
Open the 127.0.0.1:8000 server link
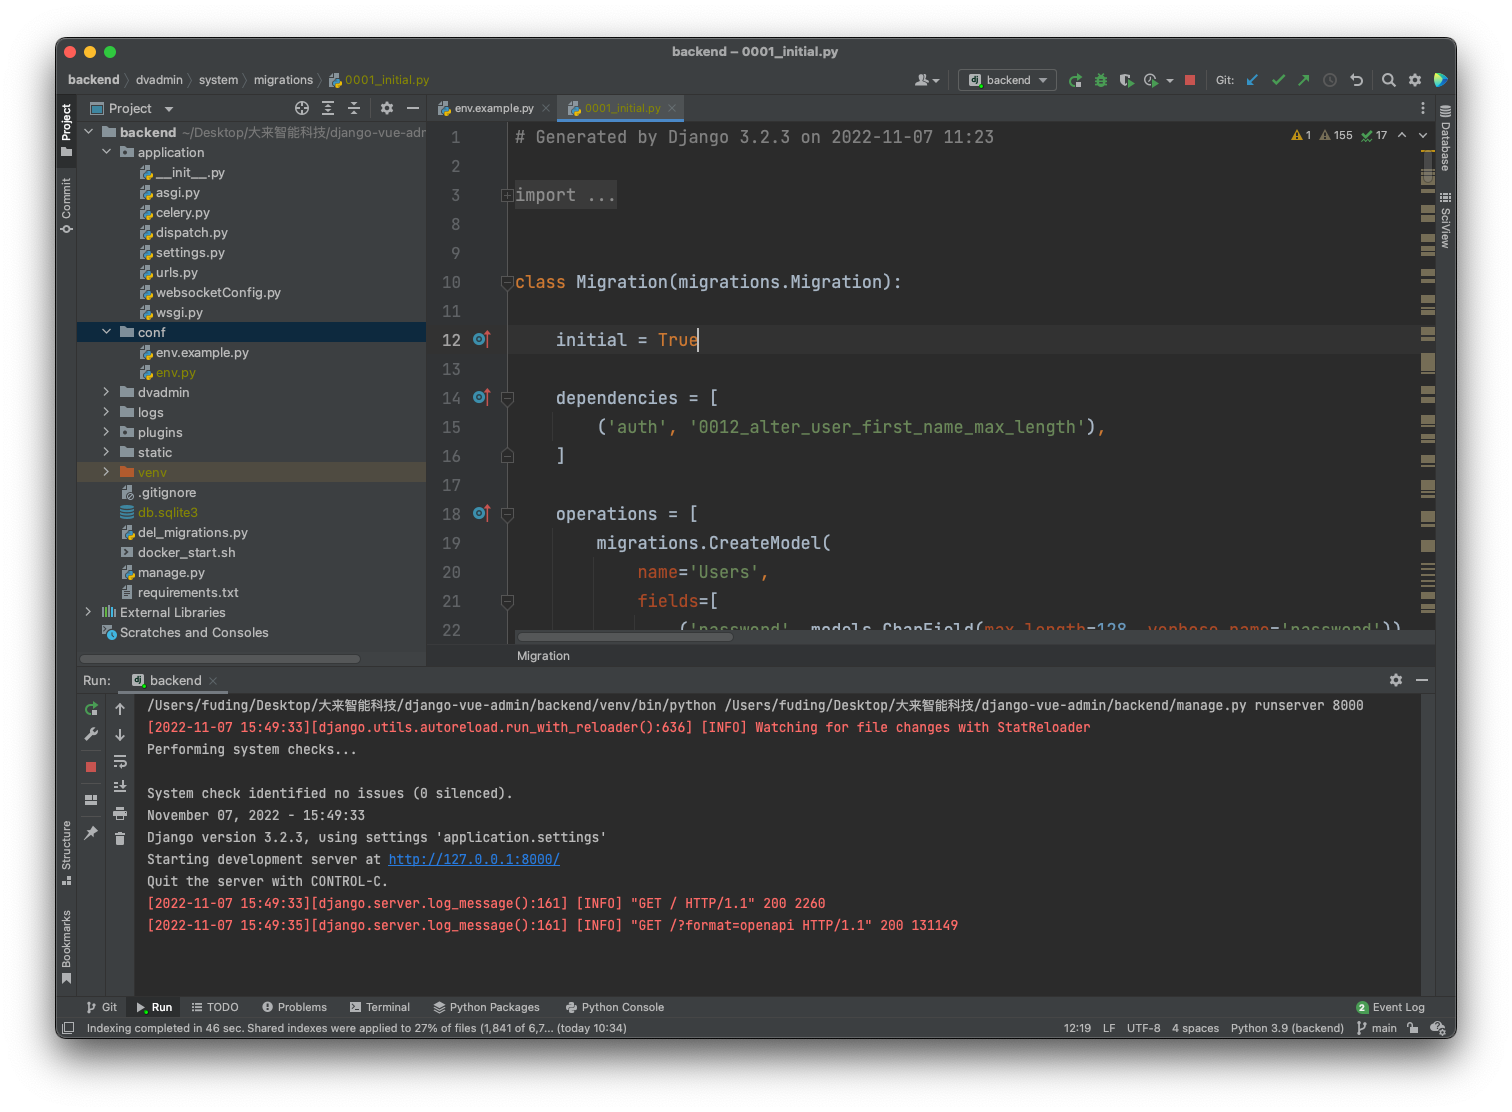474,859
